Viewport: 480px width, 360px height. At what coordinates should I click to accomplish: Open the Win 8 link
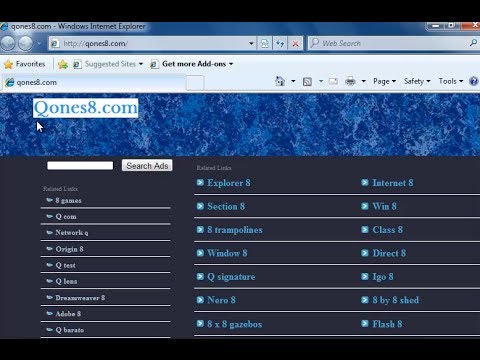(384, 206)
